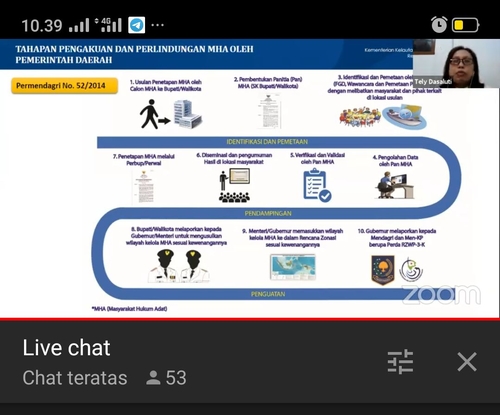Tap Tely Dasaluti speaker video thumbnail

point(456,64)
